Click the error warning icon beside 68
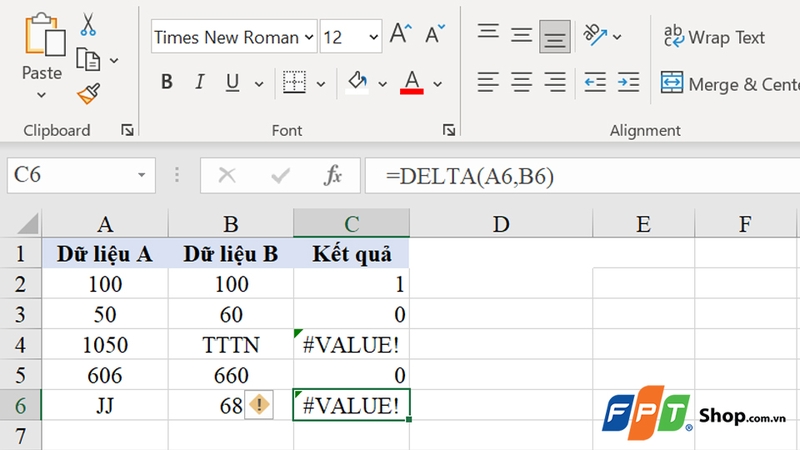This screenshot has height=450, width=800. 259,405
